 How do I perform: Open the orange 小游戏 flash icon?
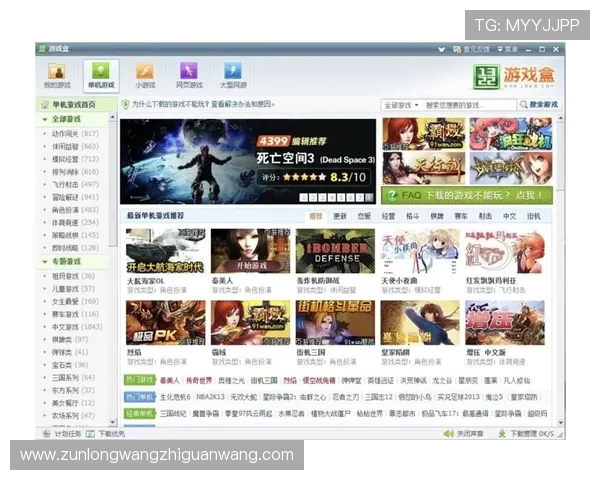(x=145, y=71)
